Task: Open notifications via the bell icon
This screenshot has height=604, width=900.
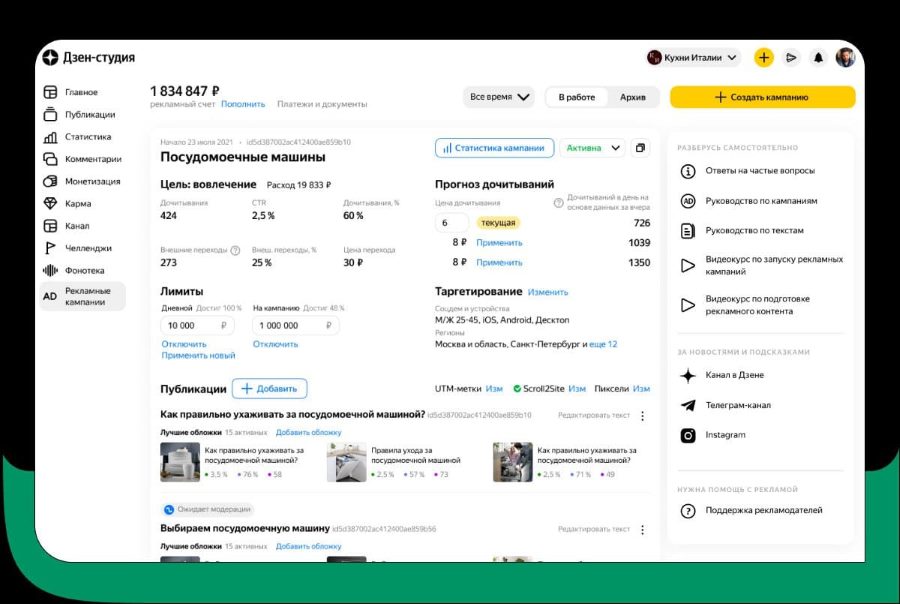Action: tap(820, 58)
